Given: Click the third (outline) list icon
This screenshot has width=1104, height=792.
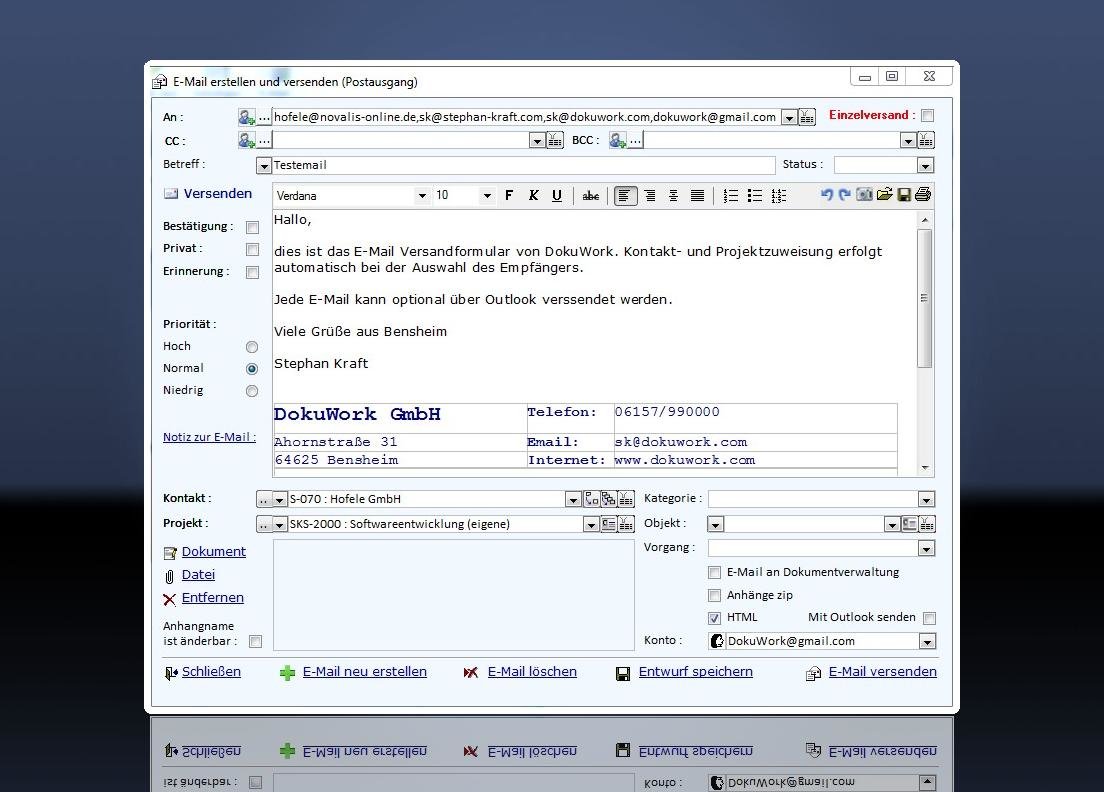Looking at the screenshot, I should tap(779, 196).
